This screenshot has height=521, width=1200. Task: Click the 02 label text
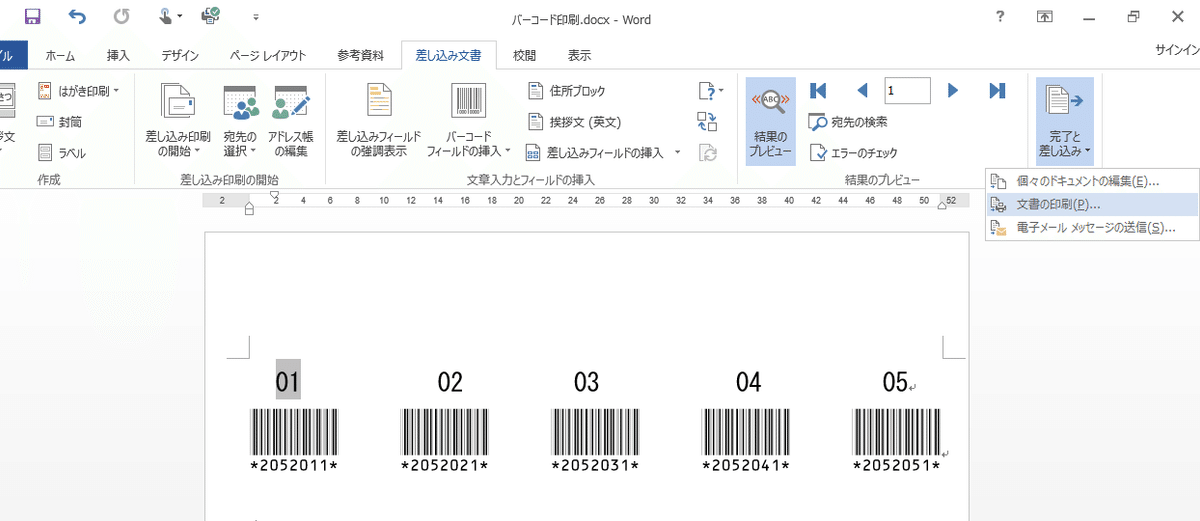coord(450,382)
